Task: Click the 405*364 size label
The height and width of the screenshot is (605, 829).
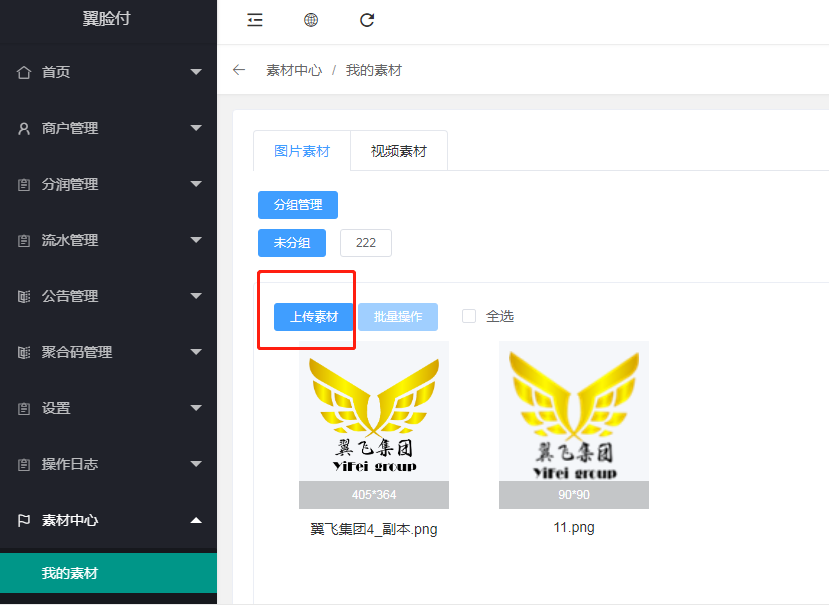Action: coord(374,494)
